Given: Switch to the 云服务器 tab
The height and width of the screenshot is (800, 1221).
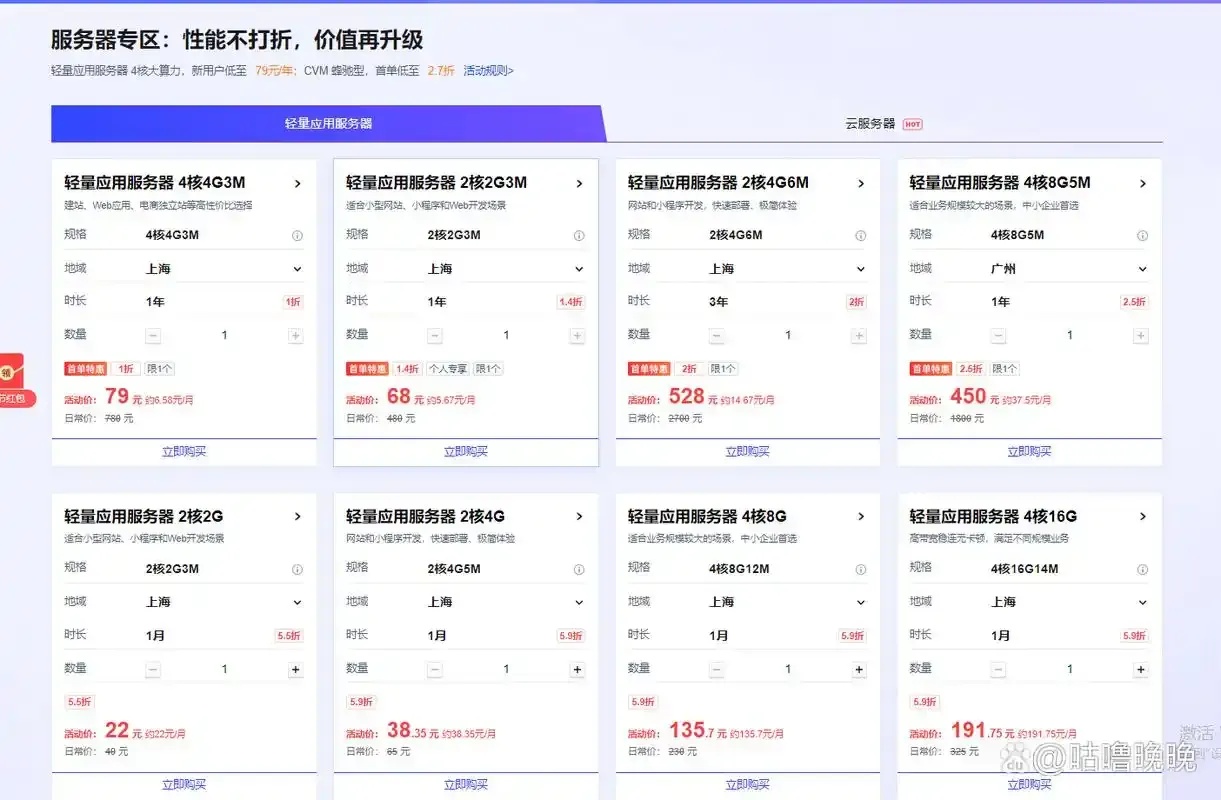Looking at the screenshot, I should tap(883, 124).
